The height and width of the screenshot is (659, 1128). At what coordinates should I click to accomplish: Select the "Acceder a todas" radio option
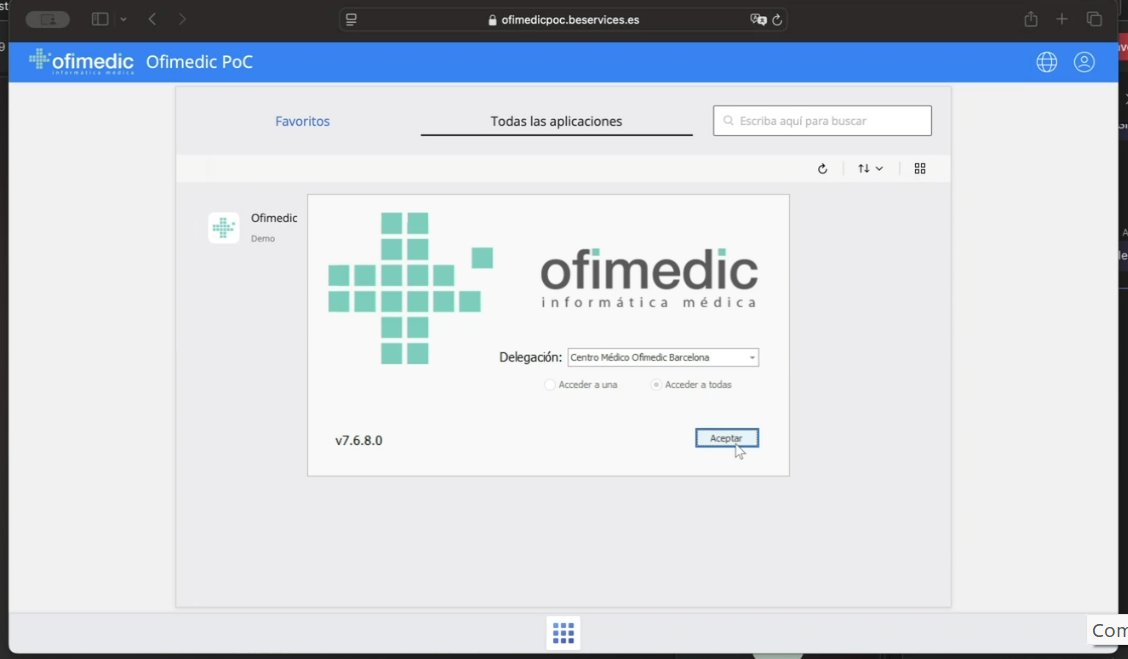coord(656,385)
